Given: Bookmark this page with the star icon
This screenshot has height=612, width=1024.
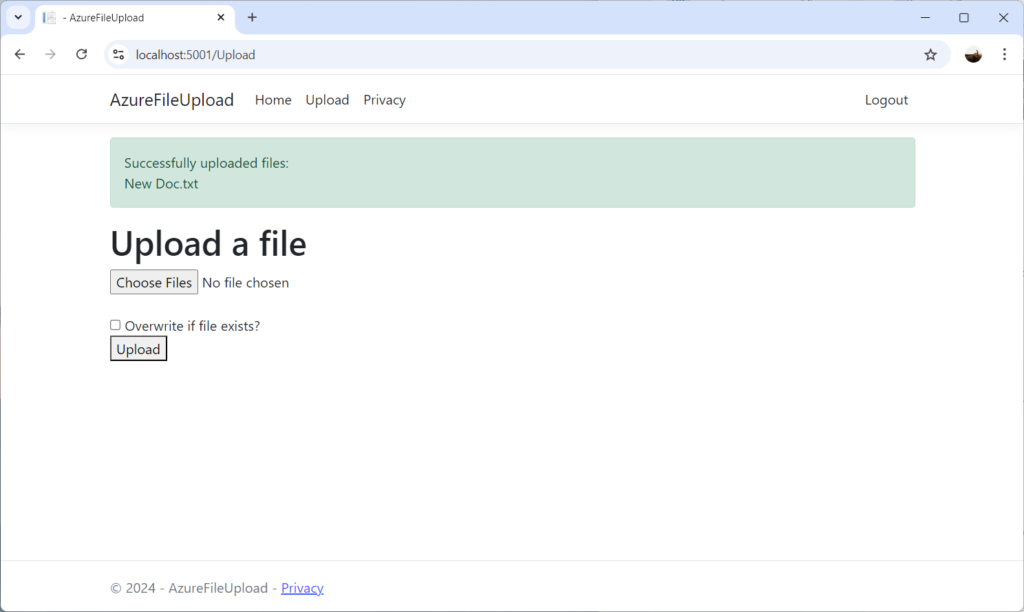Looking at the screenshot, I should (x=931, y=55).
